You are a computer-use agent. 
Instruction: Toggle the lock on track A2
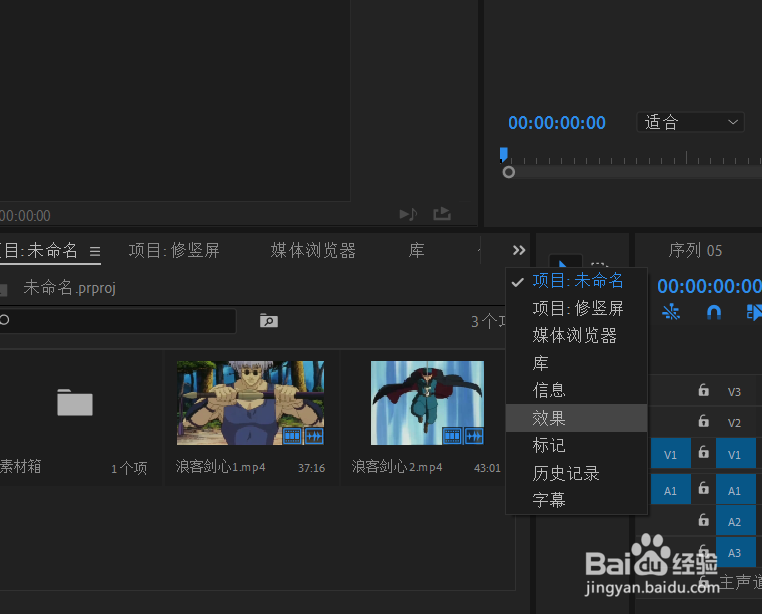pyautogui.click(x=703, y=520)
